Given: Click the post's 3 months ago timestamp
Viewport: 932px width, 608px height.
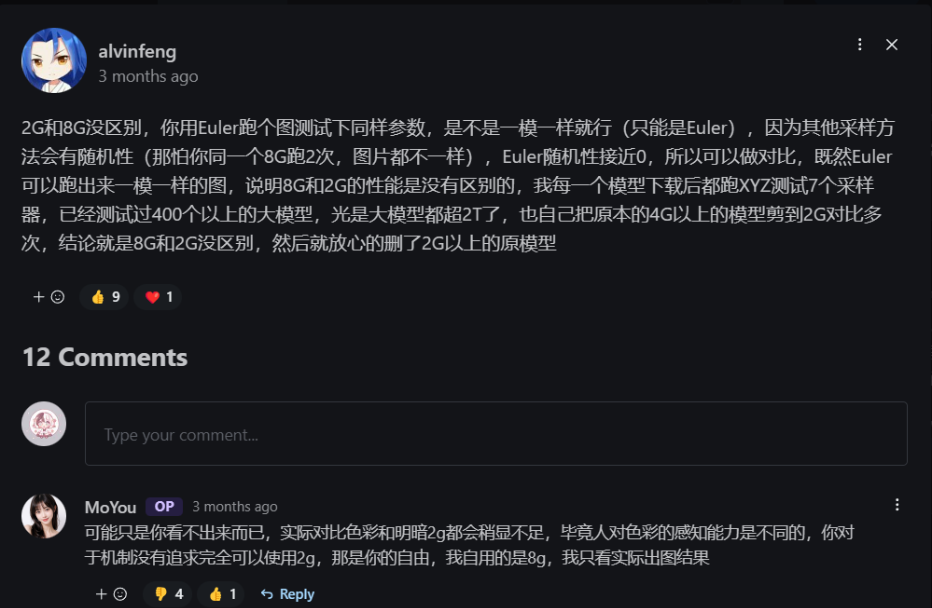Looking at the screenshot, I should click(148, 77).
